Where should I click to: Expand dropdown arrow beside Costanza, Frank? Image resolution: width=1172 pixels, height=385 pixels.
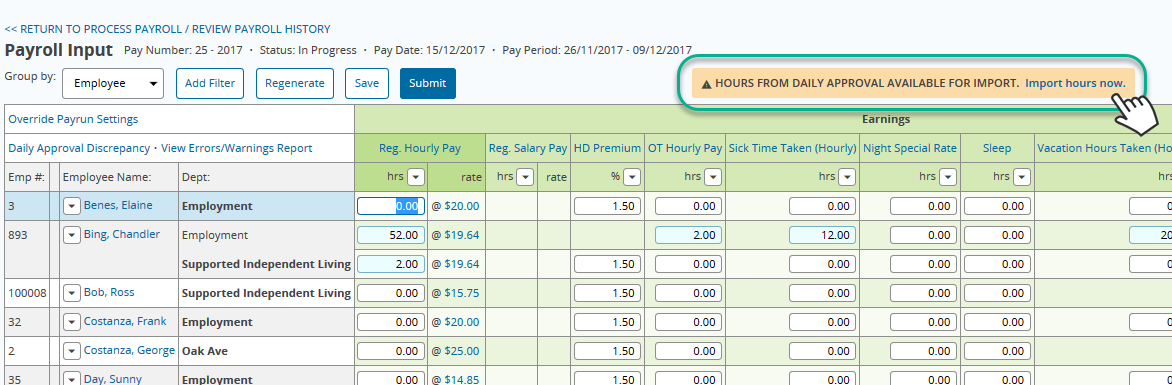coord(72,322)
